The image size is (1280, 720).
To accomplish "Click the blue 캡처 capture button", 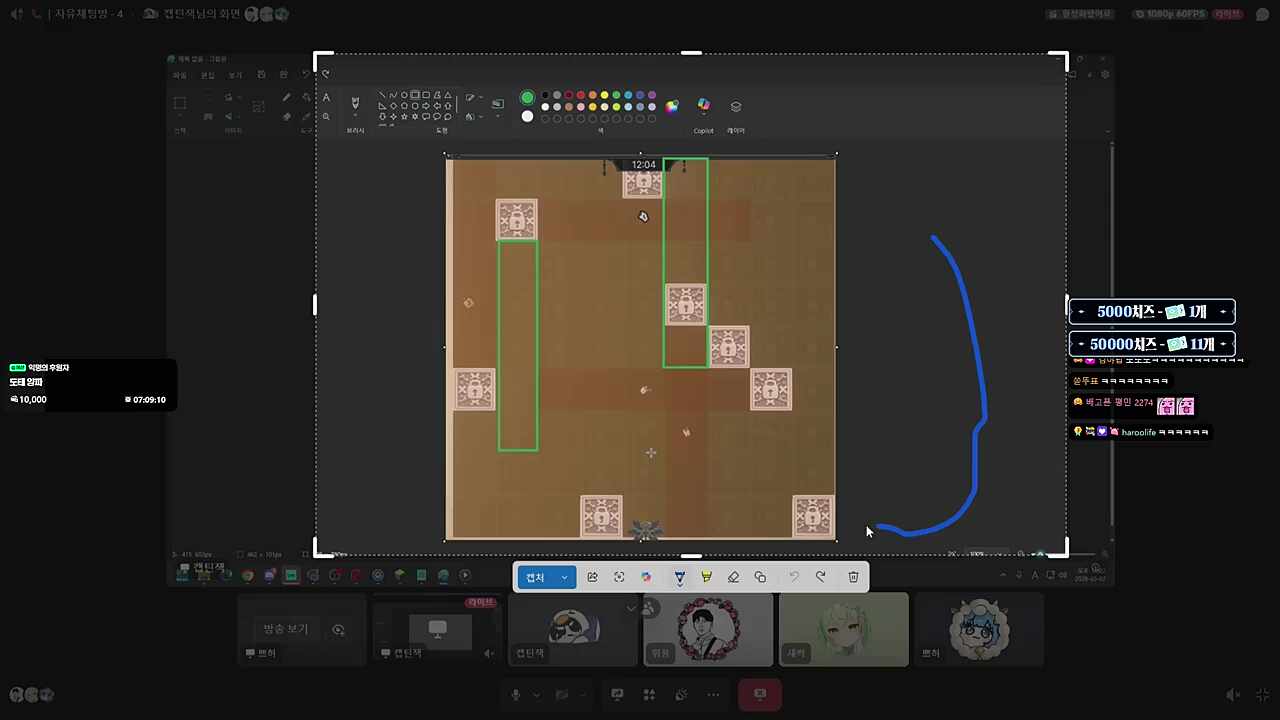I will (x=536, y=577).
